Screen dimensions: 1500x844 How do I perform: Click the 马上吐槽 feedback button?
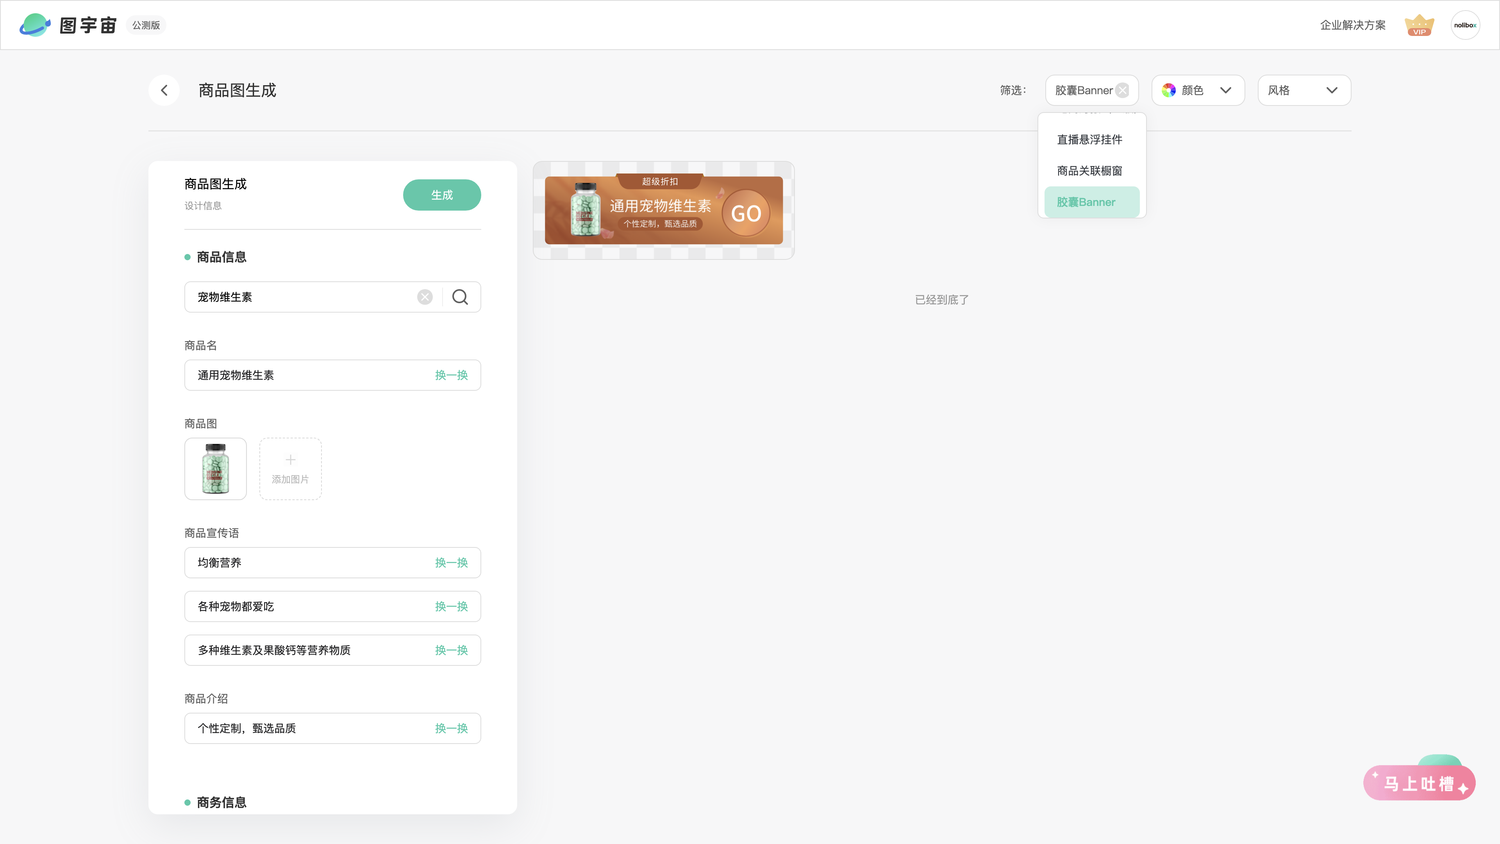coord(1419,783)
